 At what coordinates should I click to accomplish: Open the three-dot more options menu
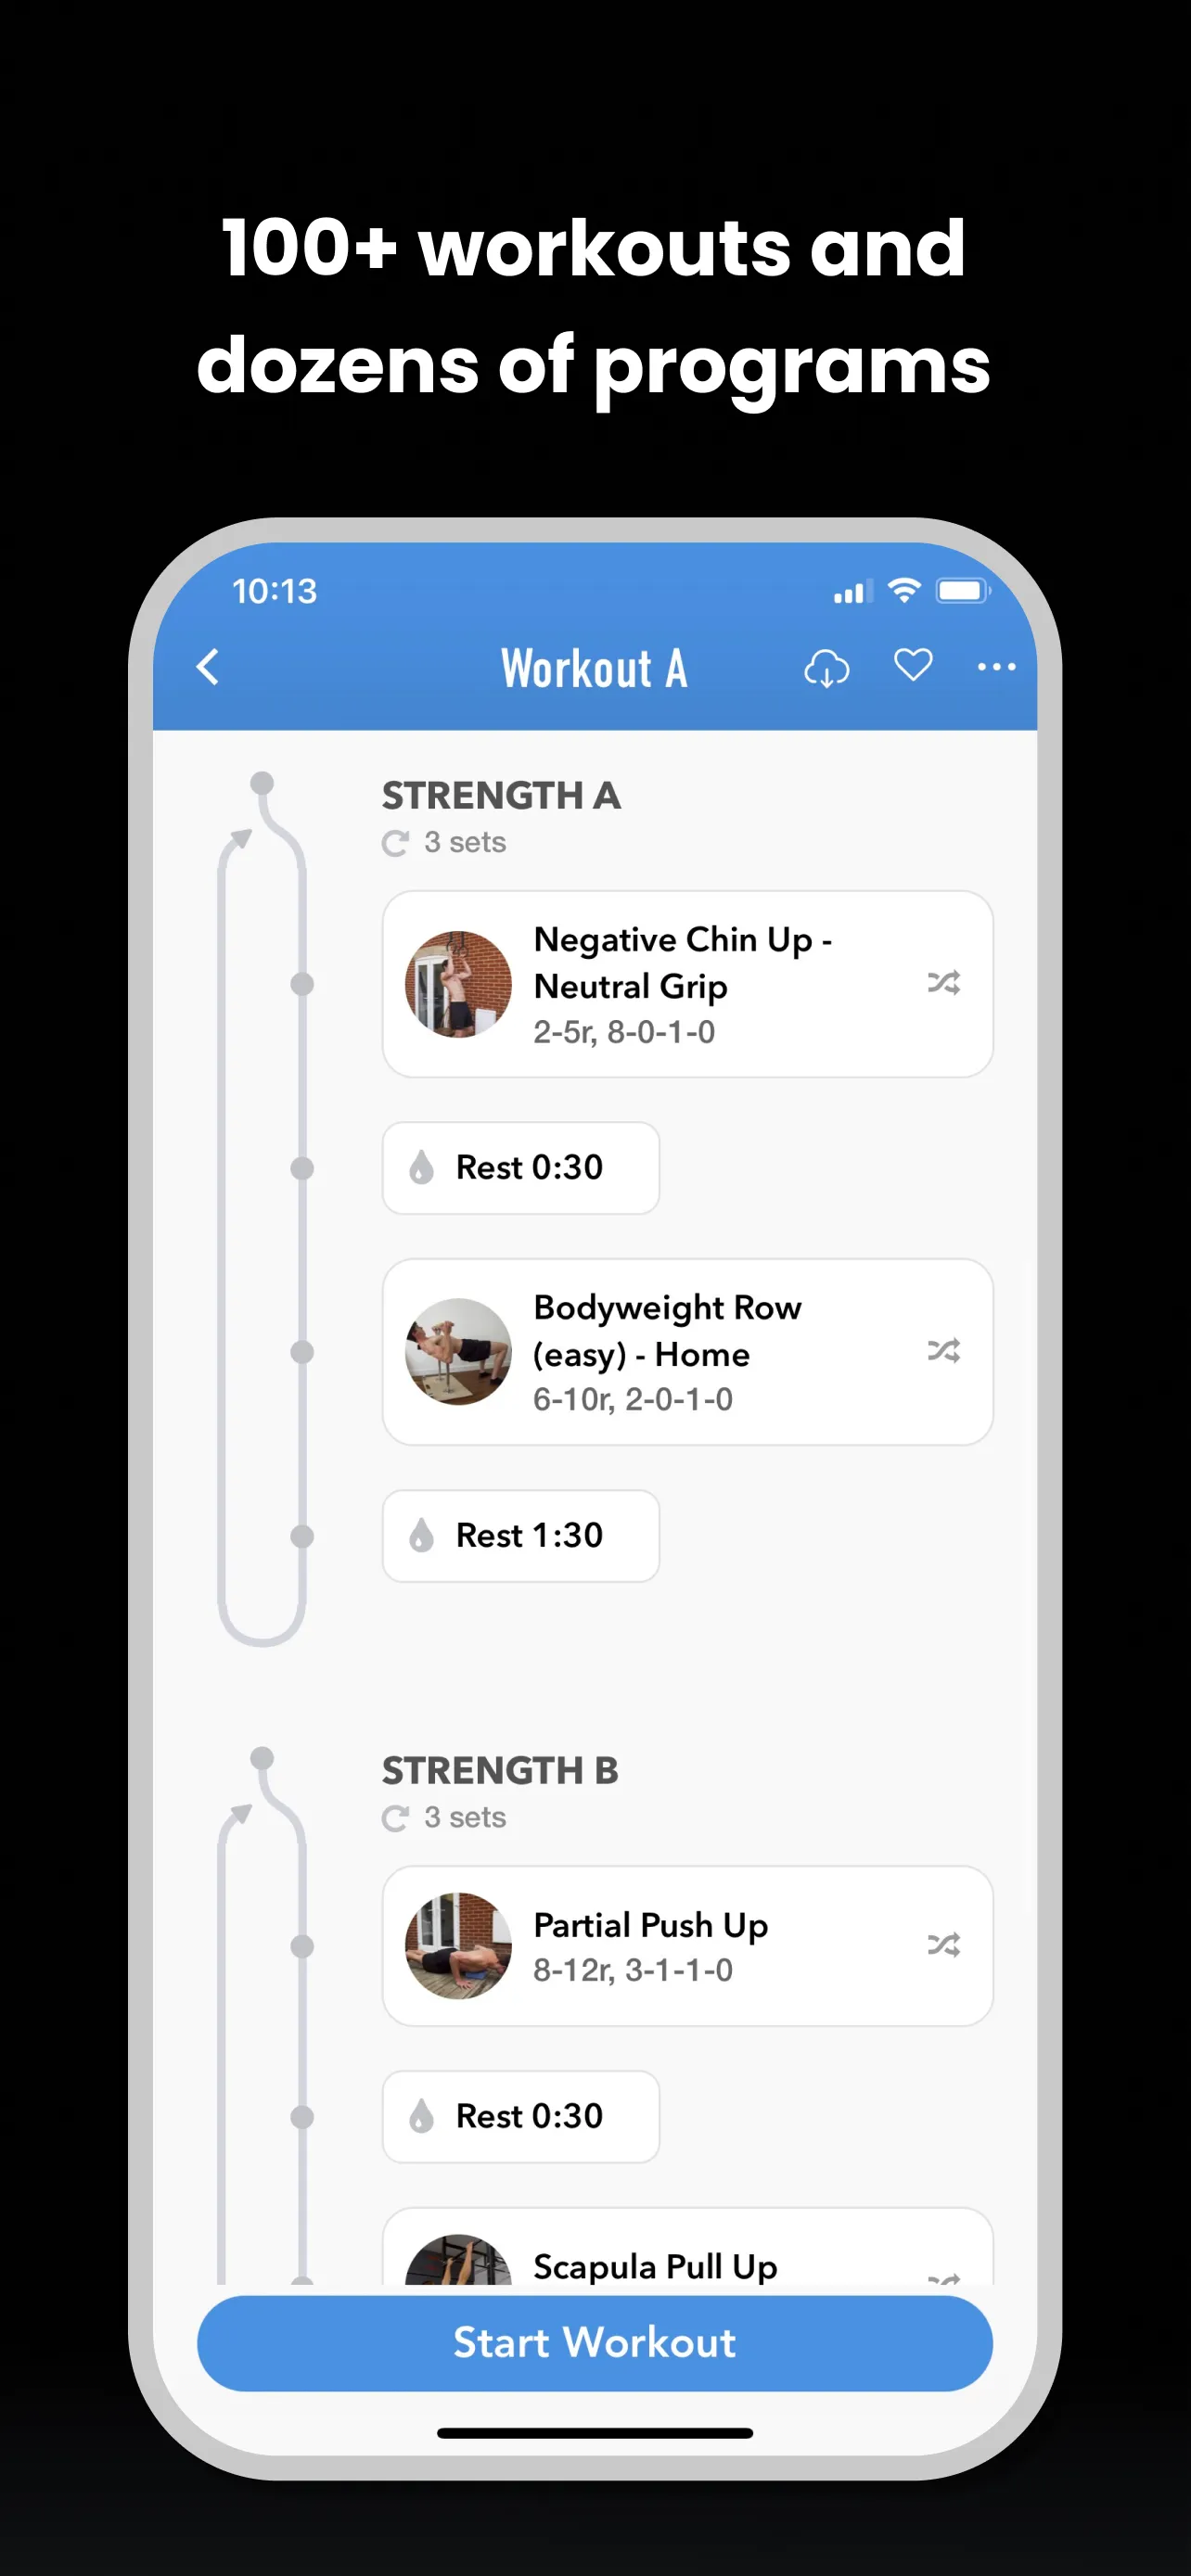point(996,667)
